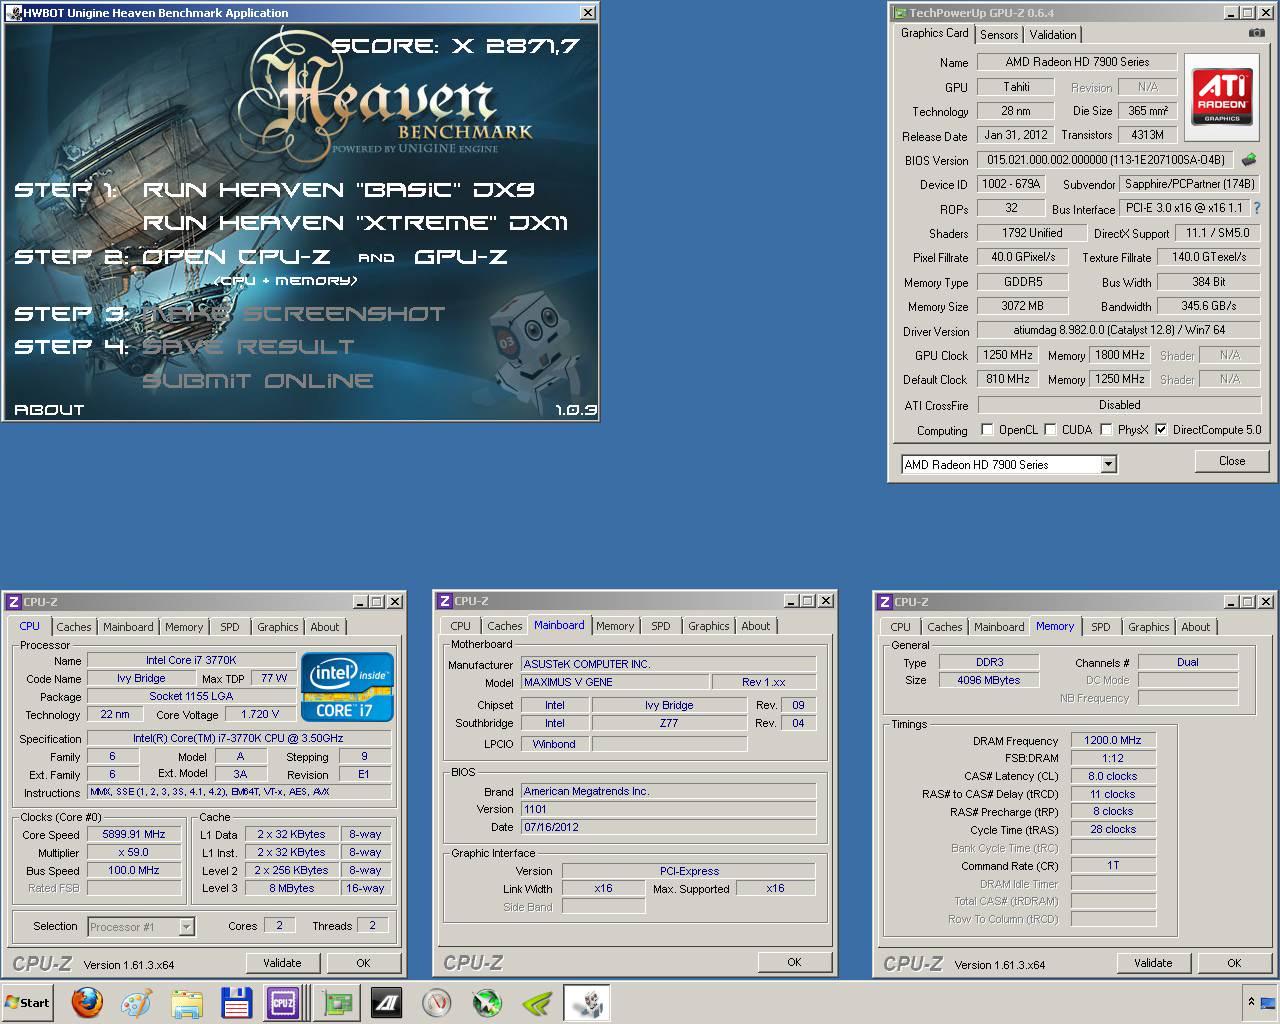Click the HWBOT Heaven window title icon
Viewport: 1280px width, 1024px height.
13,13
